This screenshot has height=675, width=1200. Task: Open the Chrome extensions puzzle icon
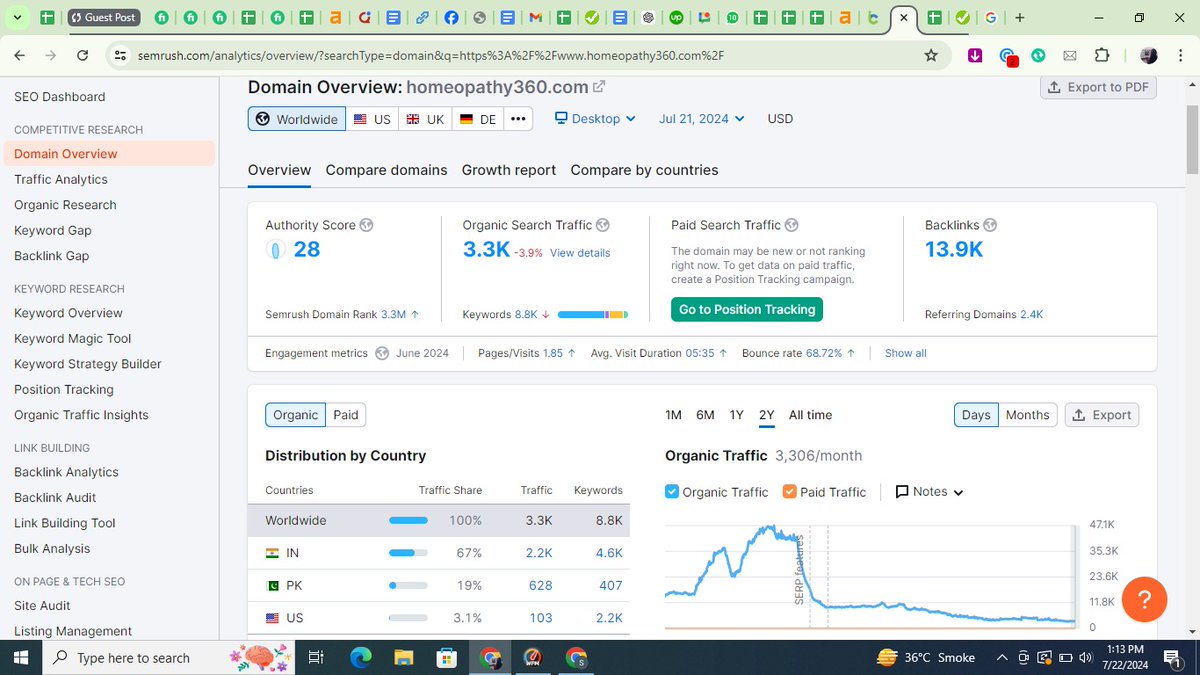1102,56
